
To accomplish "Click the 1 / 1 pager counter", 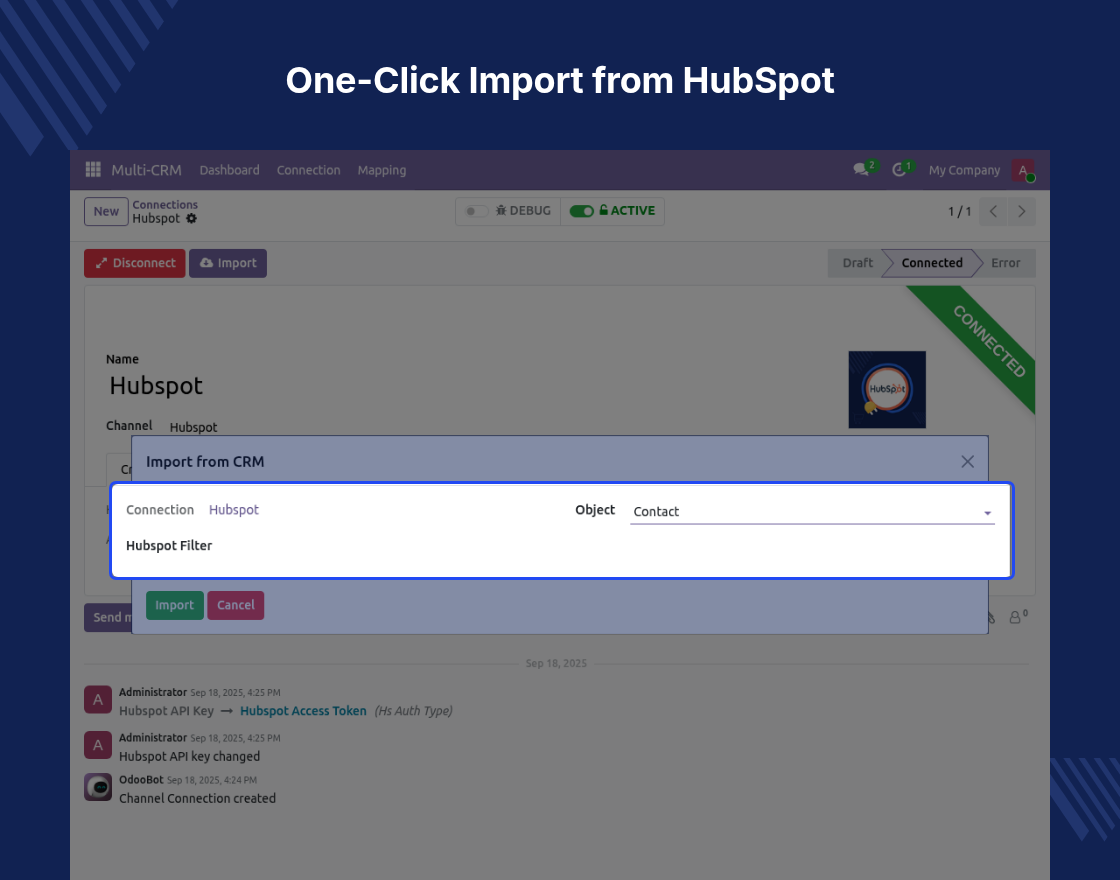I will 959,211.
